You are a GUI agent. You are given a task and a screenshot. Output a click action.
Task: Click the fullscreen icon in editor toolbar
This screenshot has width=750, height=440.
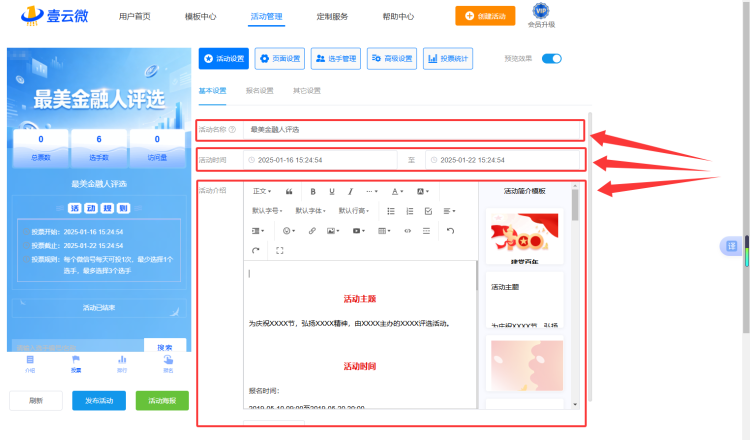[280, 250]
